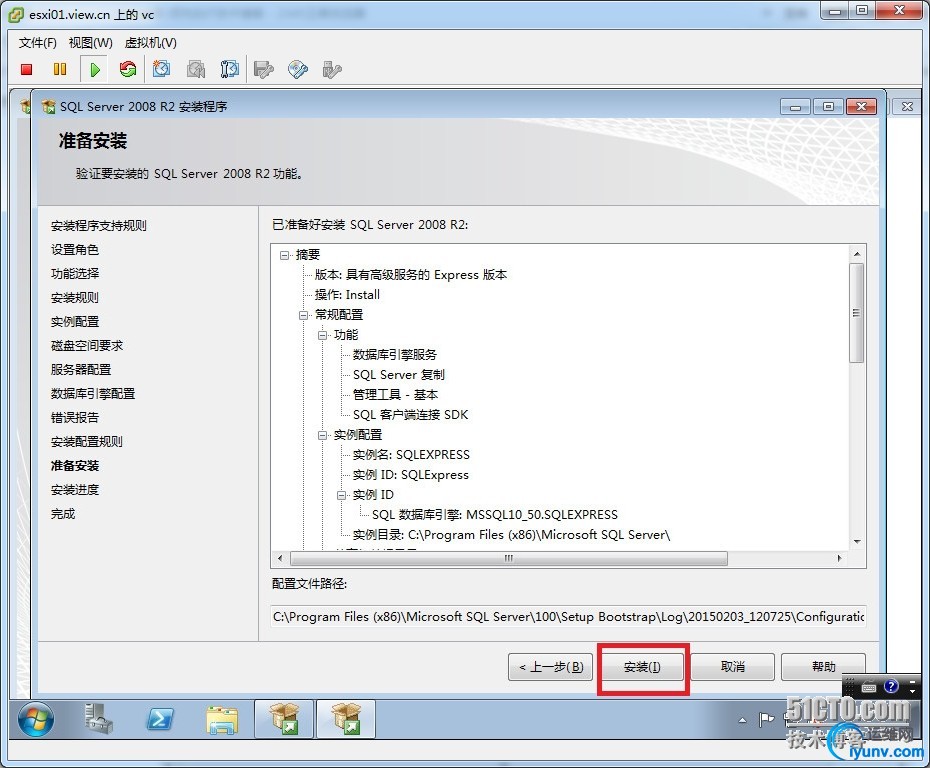Click SQL Server setup title bar icon
The height and width of the screenshot is (768, 930).
tap(48, 106)
